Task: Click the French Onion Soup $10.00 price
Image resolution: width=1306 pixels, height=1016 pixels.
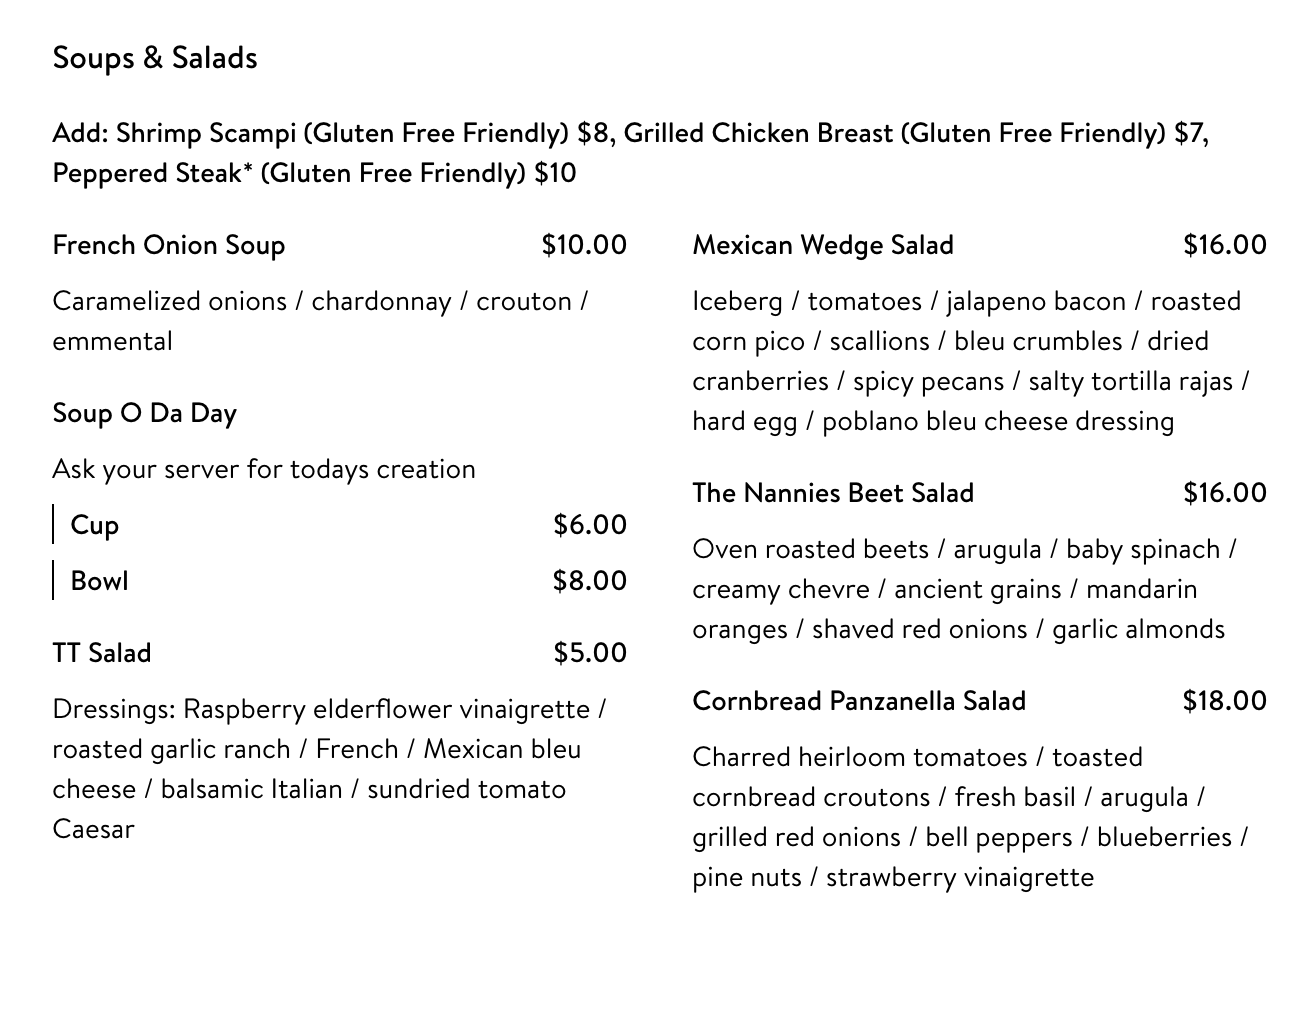Action: pos(584,245)
